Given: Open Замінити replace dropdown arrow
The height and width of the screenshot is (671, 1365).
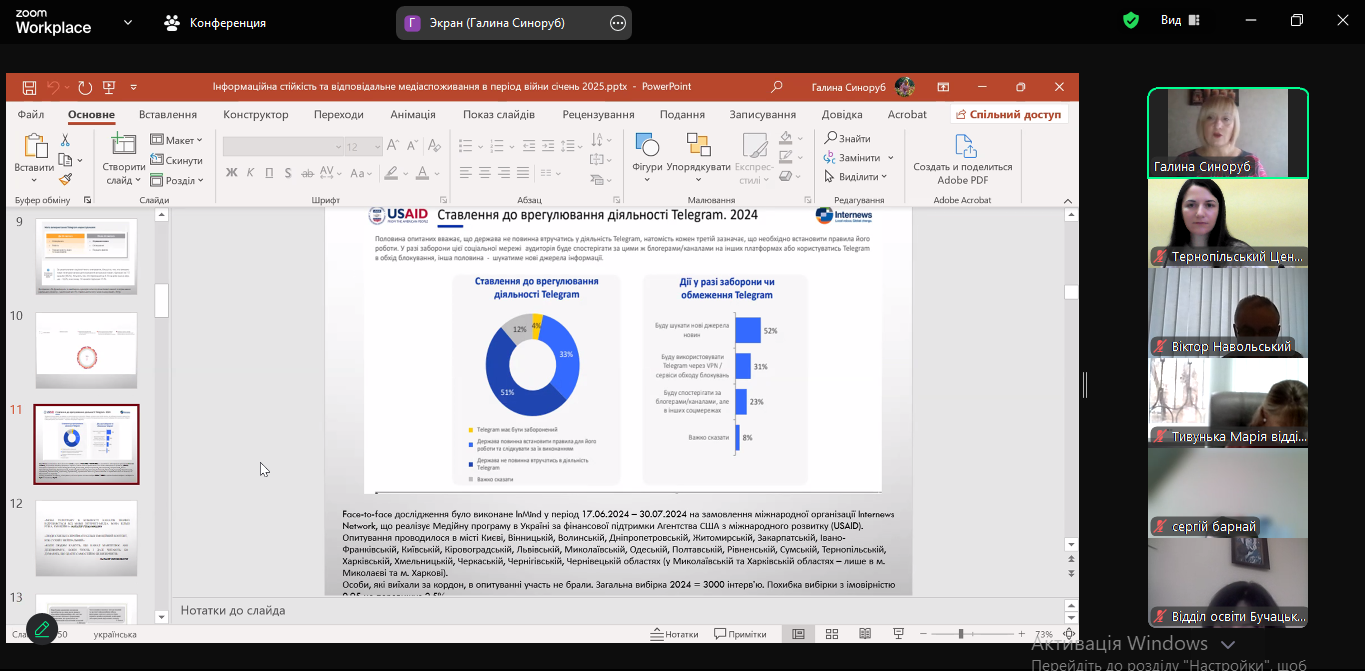Looking at the screenshot, I should tap(890, 158).
